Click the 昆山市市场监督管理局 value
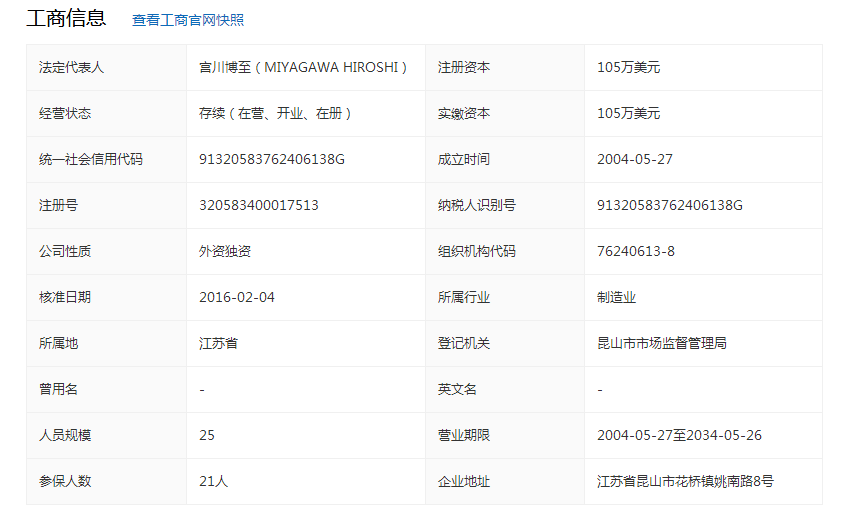Screen dimensions: 852x515 pos(662,343)
